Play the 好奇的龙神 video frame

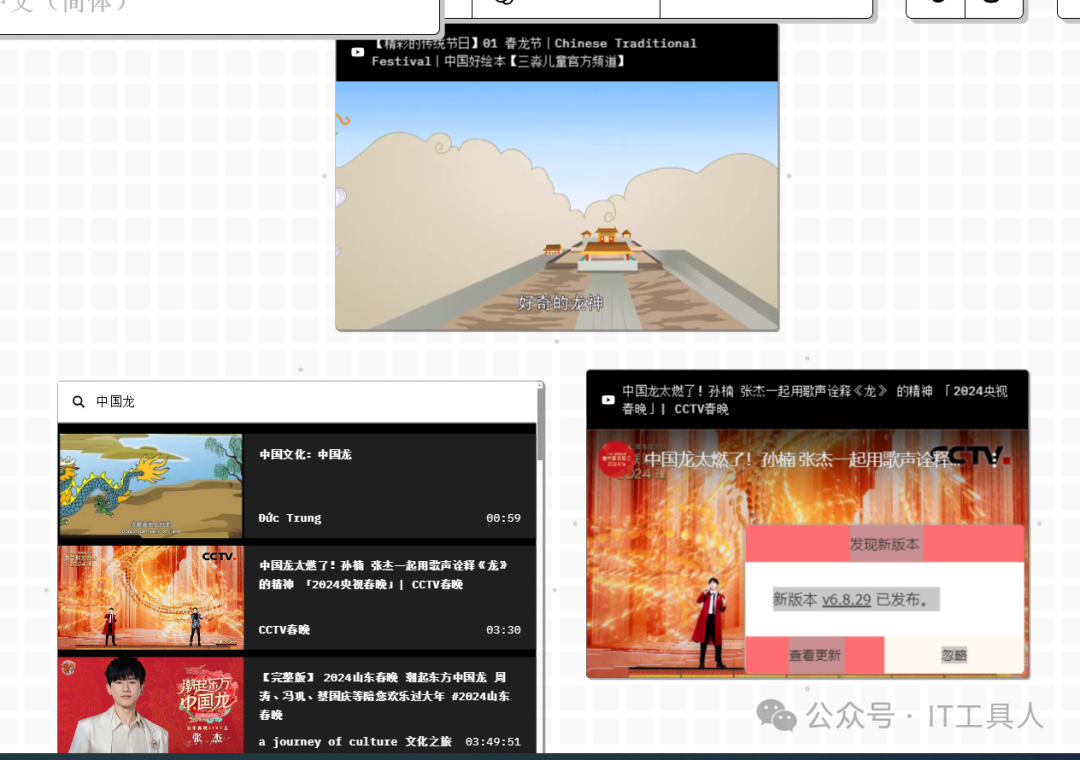point(557,205)
